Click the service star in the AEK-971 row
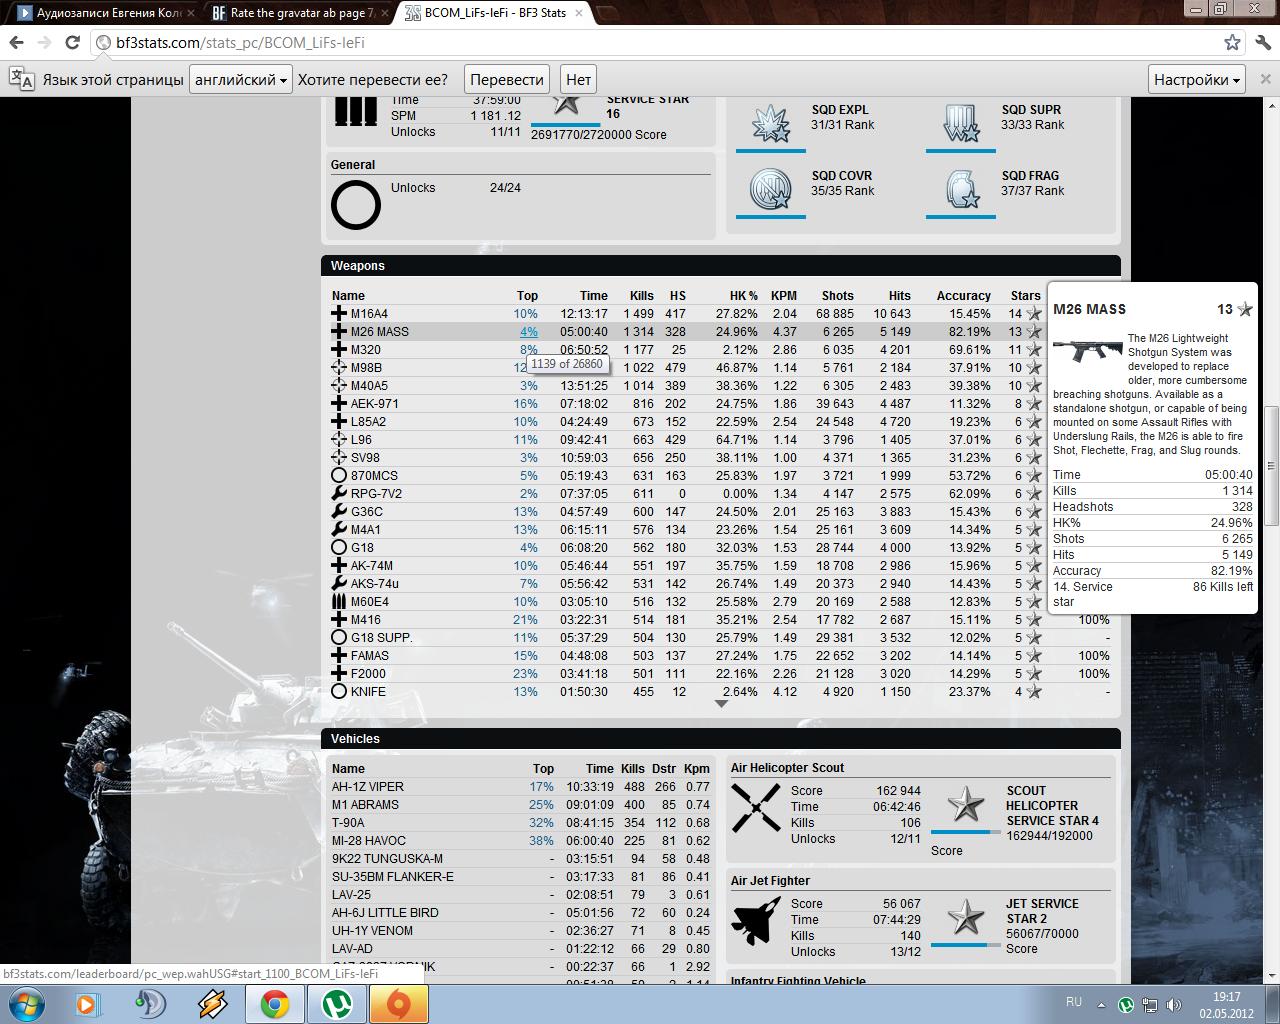Viewport: 1280px width, 1024px height. click(1034, 404)
